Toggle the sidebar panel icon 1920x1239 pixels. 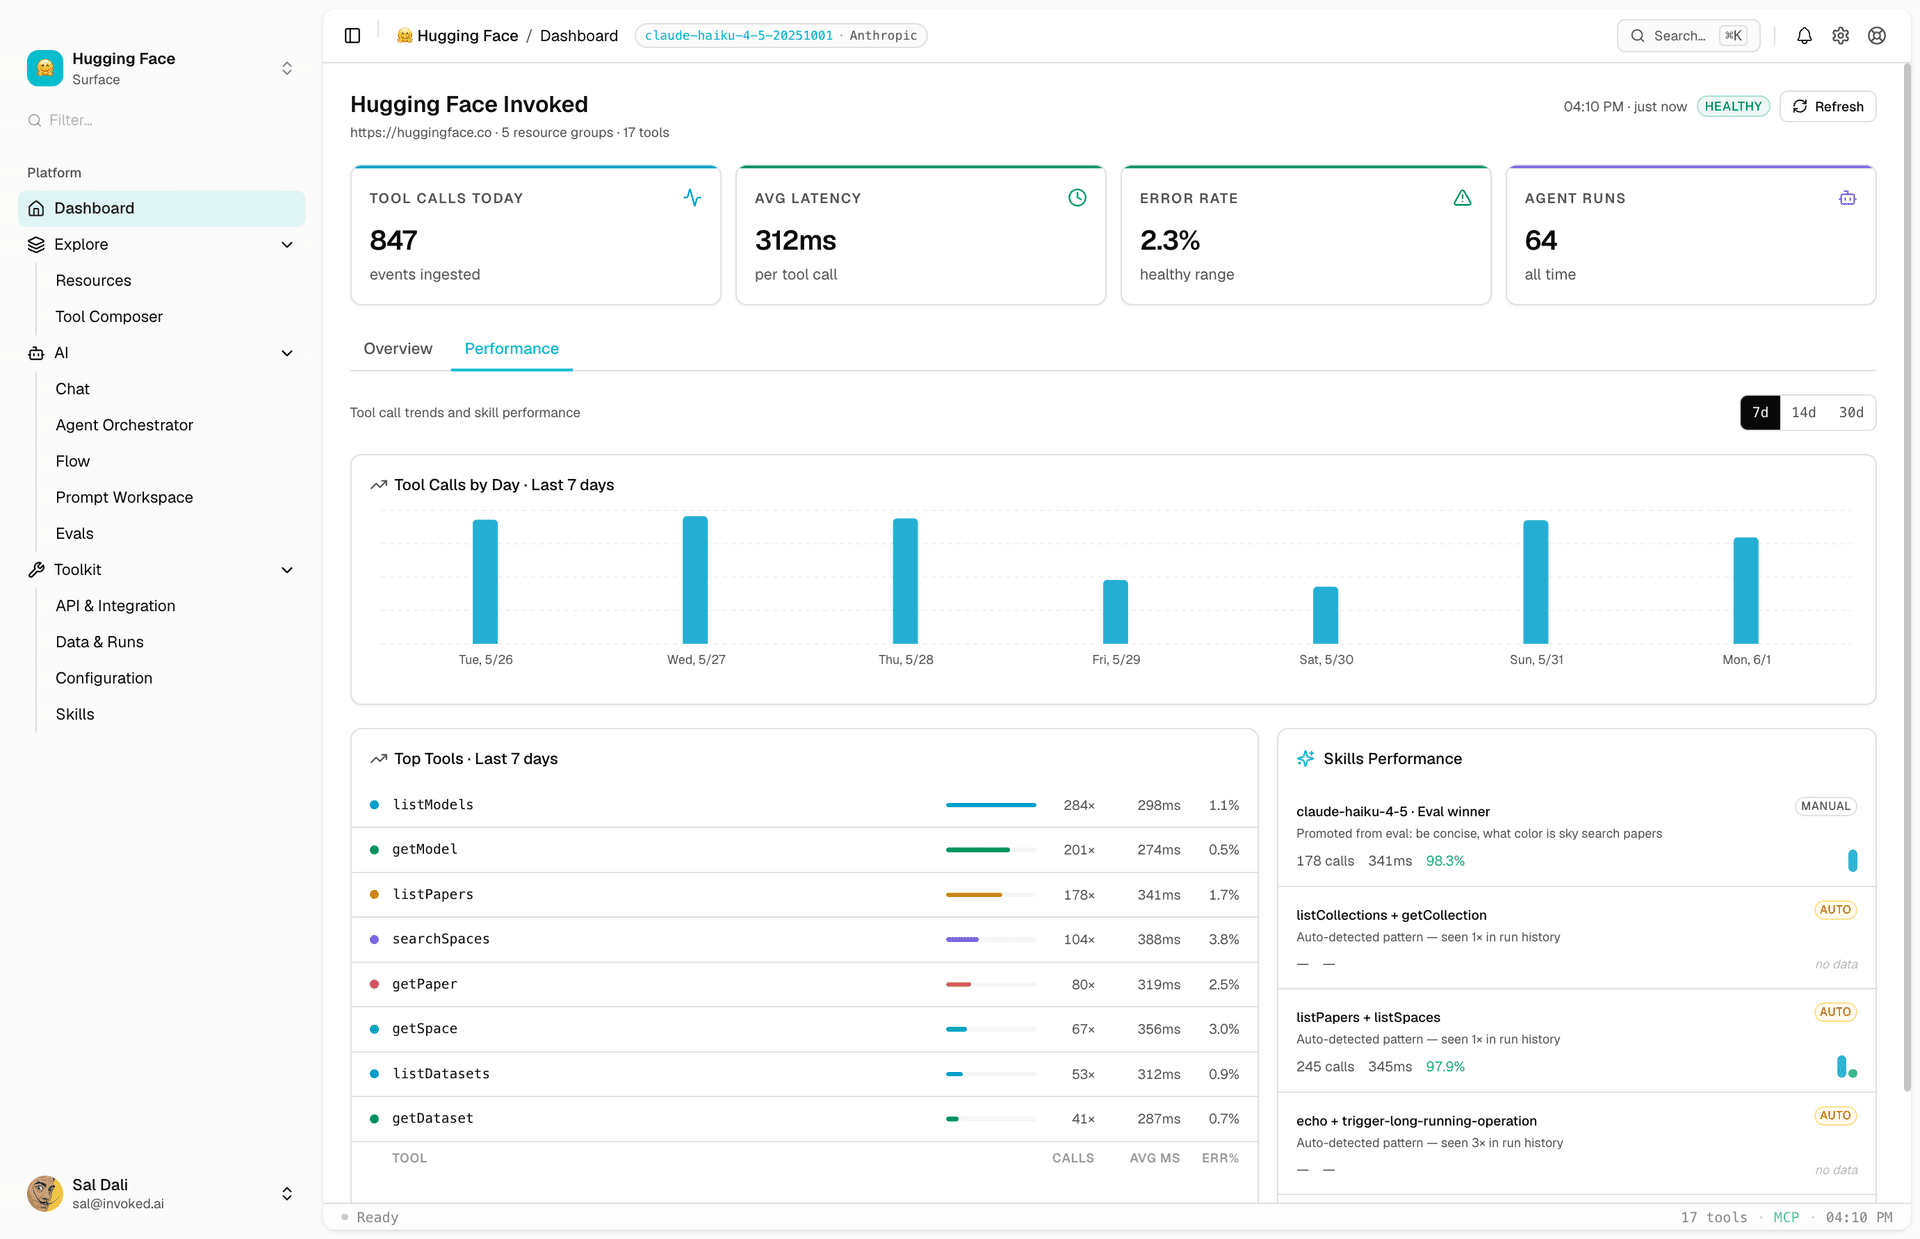352,36
